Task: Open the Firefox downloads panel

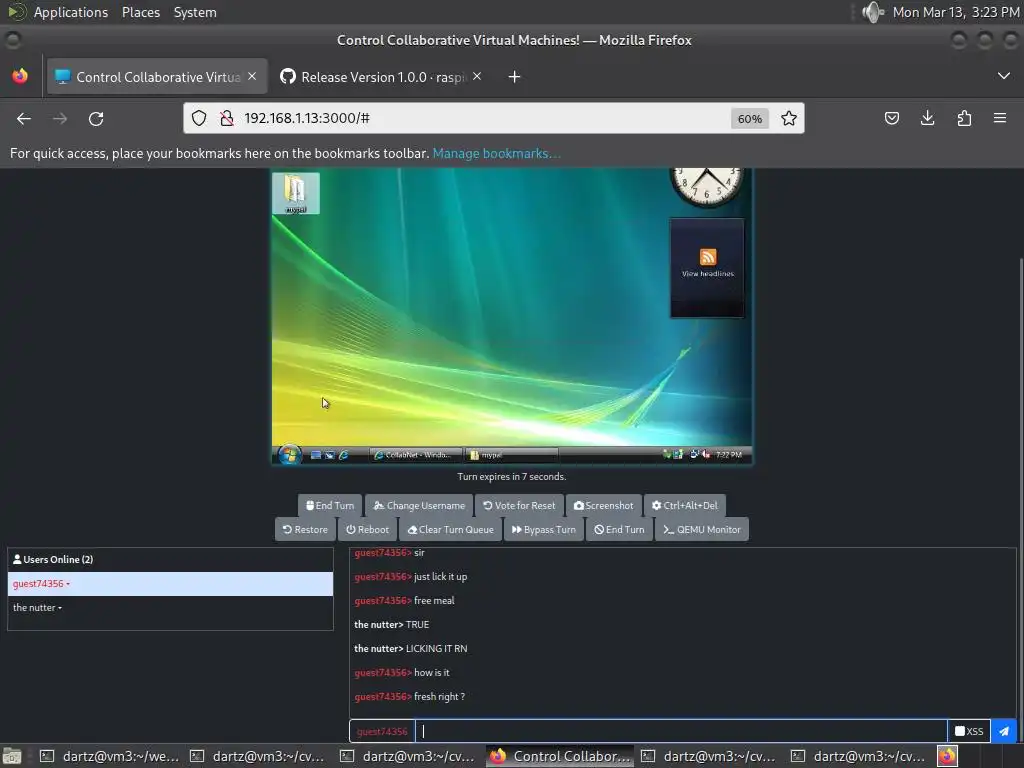Action: tap(927, 118)
